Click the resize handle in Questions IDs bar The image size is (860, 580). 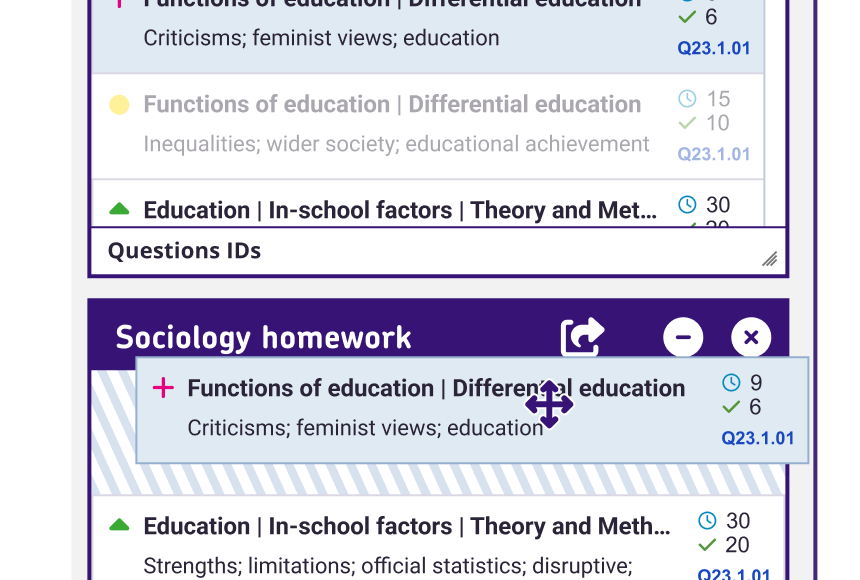tap(769, 259)
